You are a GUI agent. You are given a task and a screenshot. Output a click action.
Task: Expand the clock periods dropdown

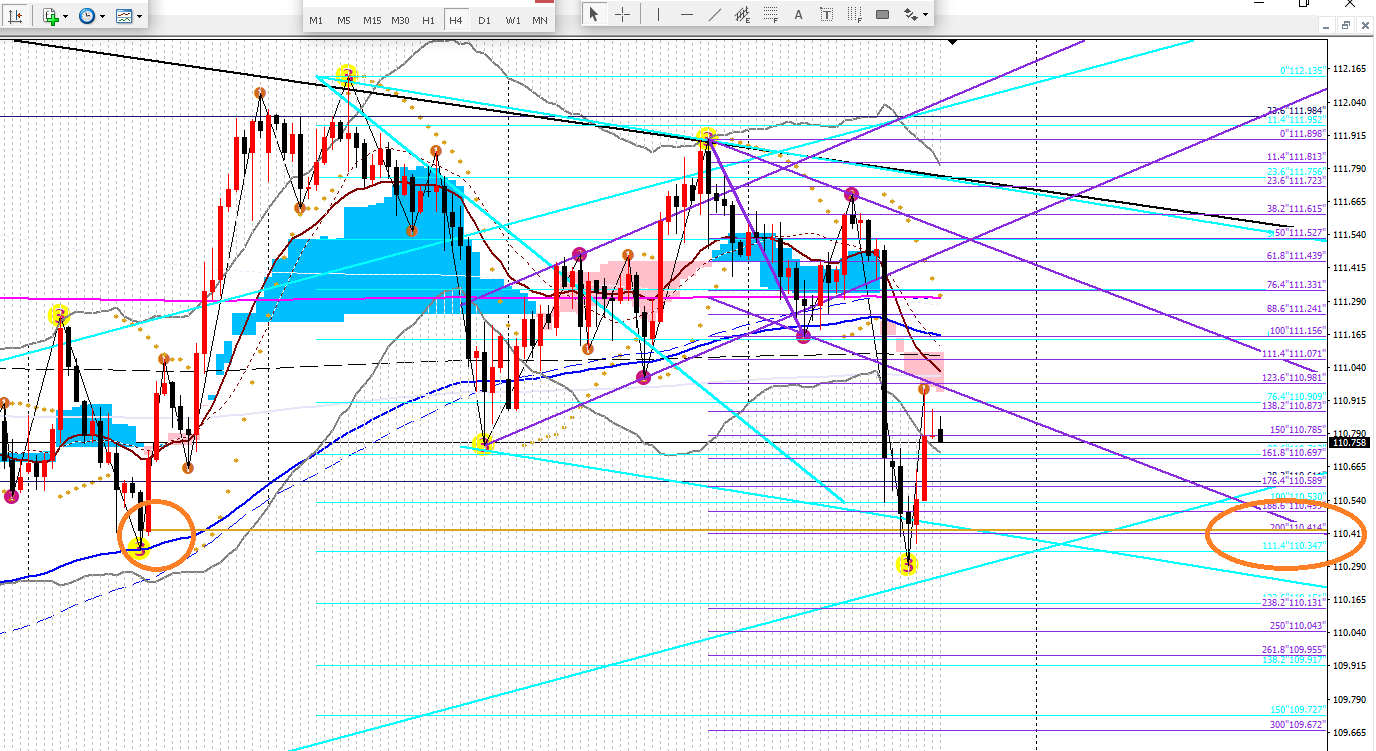pos(104,17)
